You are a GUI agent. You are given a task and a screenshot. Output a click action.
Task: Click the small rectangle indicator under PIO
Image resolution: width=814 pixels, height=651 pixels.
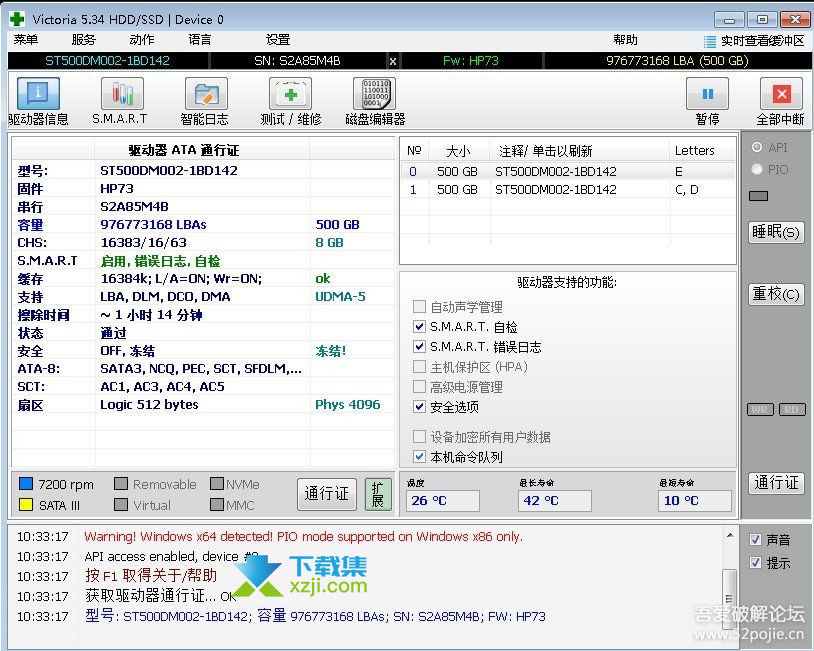[x=758, y=196]
